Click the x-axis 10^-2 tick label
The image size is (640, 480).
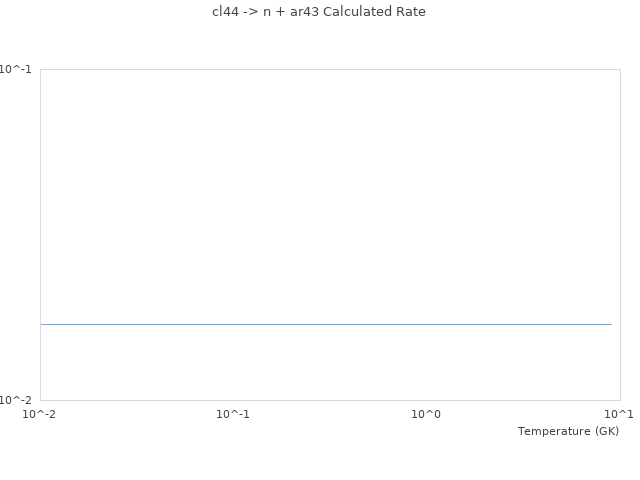pyautogui.click(x=40, y=414)
